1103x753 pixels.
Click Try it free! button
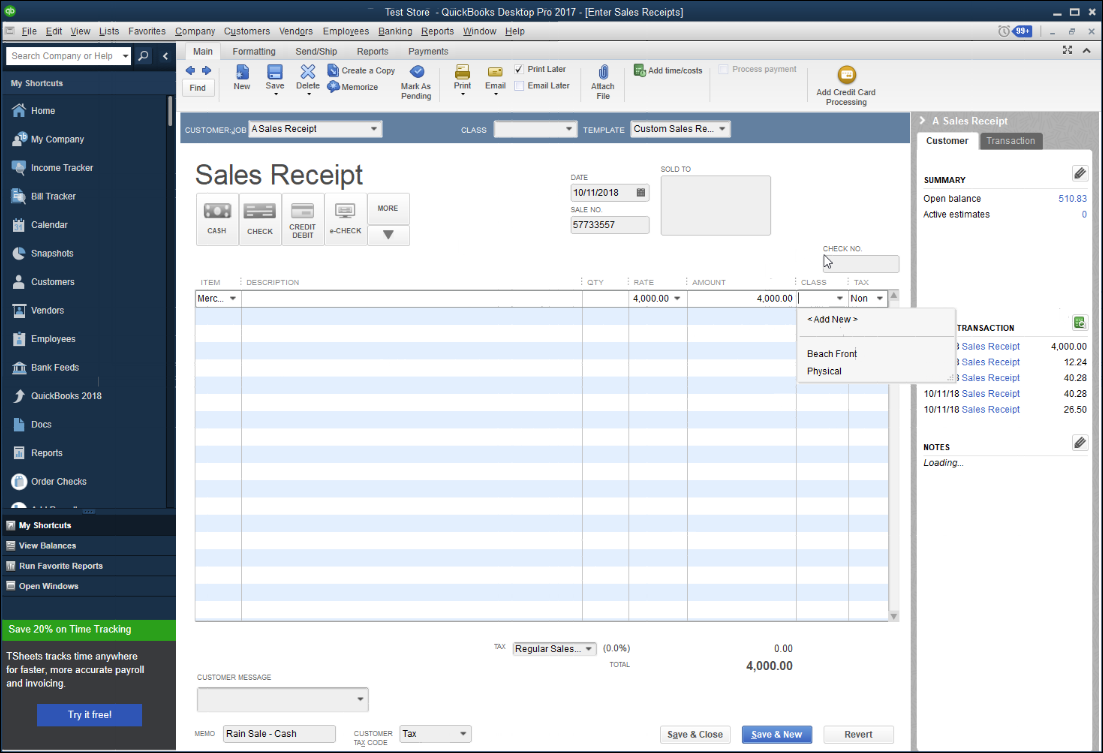90,715
